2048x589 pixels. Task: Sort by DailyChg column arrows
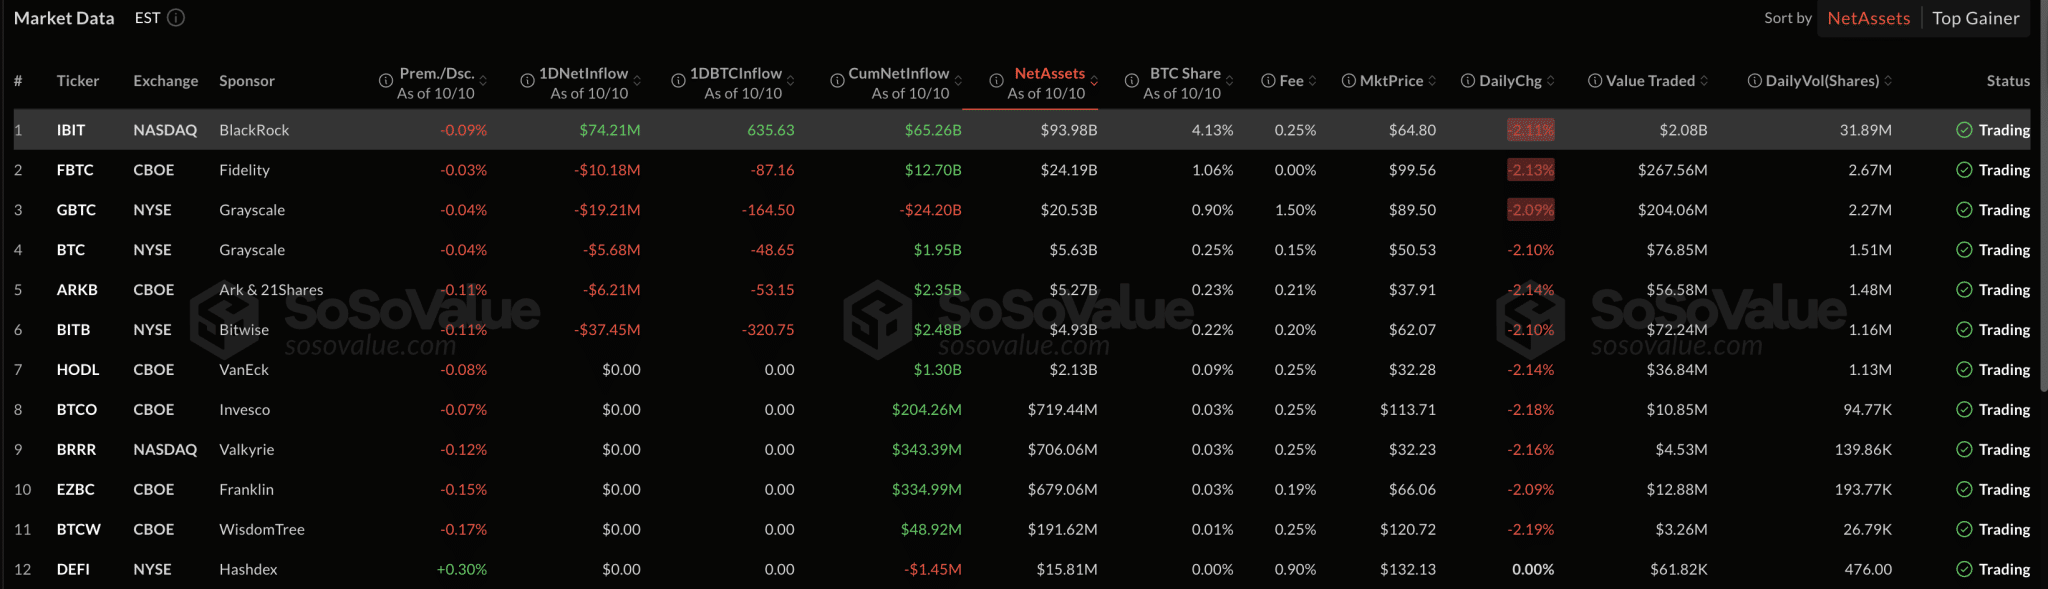(1550, 81)
